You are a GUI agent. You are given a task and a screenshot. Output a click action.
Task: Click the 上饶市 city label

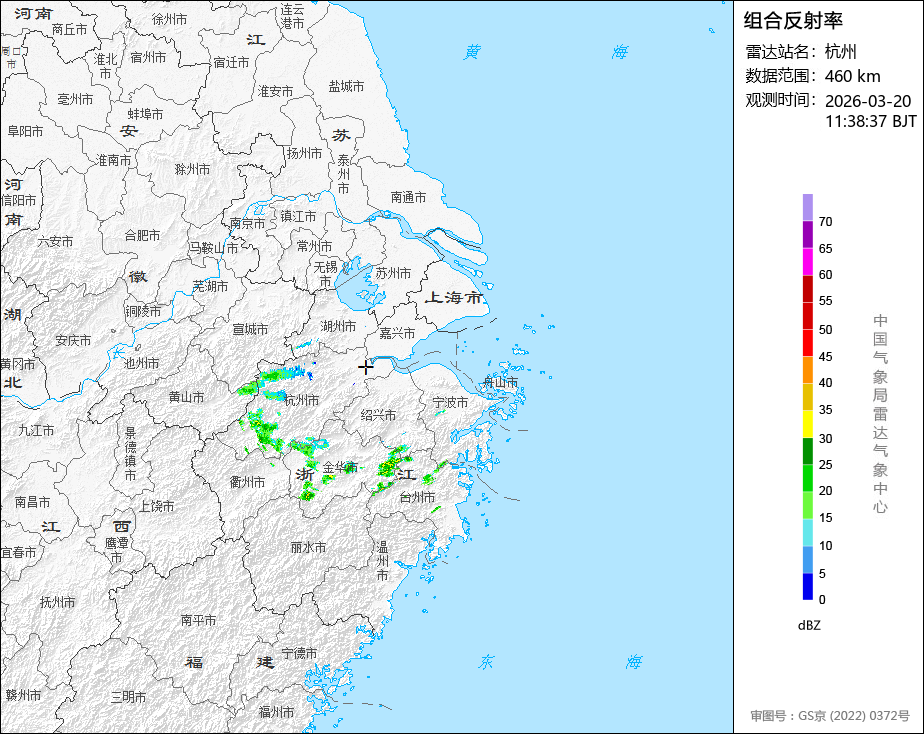coord(156,506)
